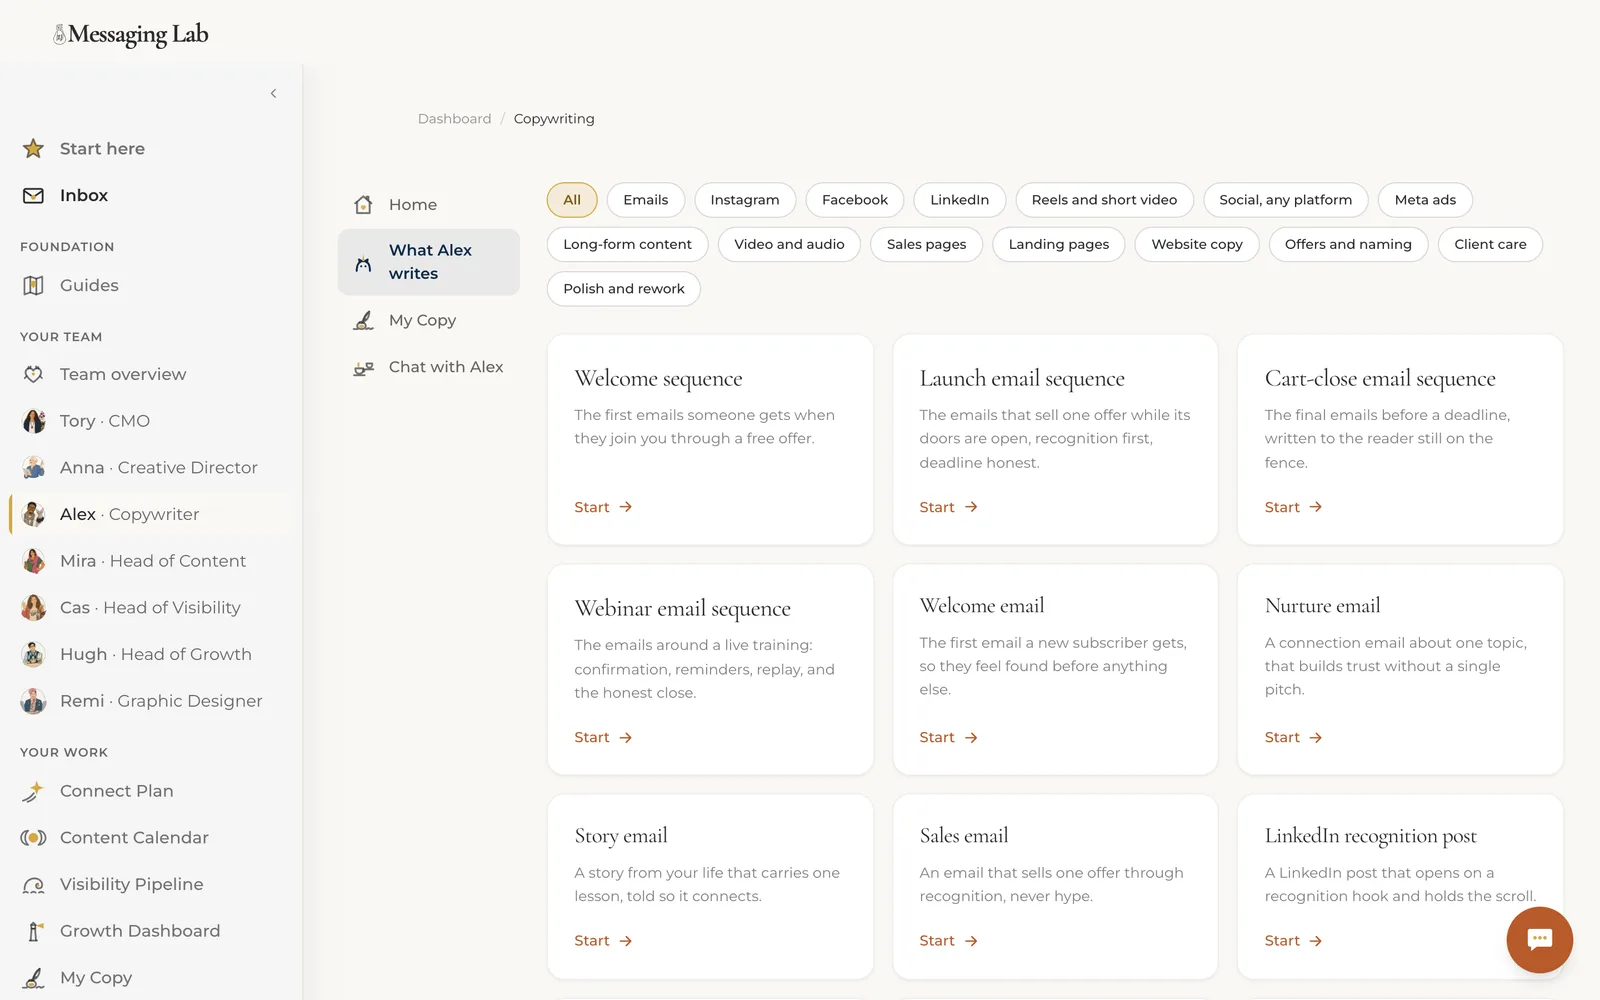Filter by Client care
This screenshot has width=1600, height=1000.
click(1490, 245)
